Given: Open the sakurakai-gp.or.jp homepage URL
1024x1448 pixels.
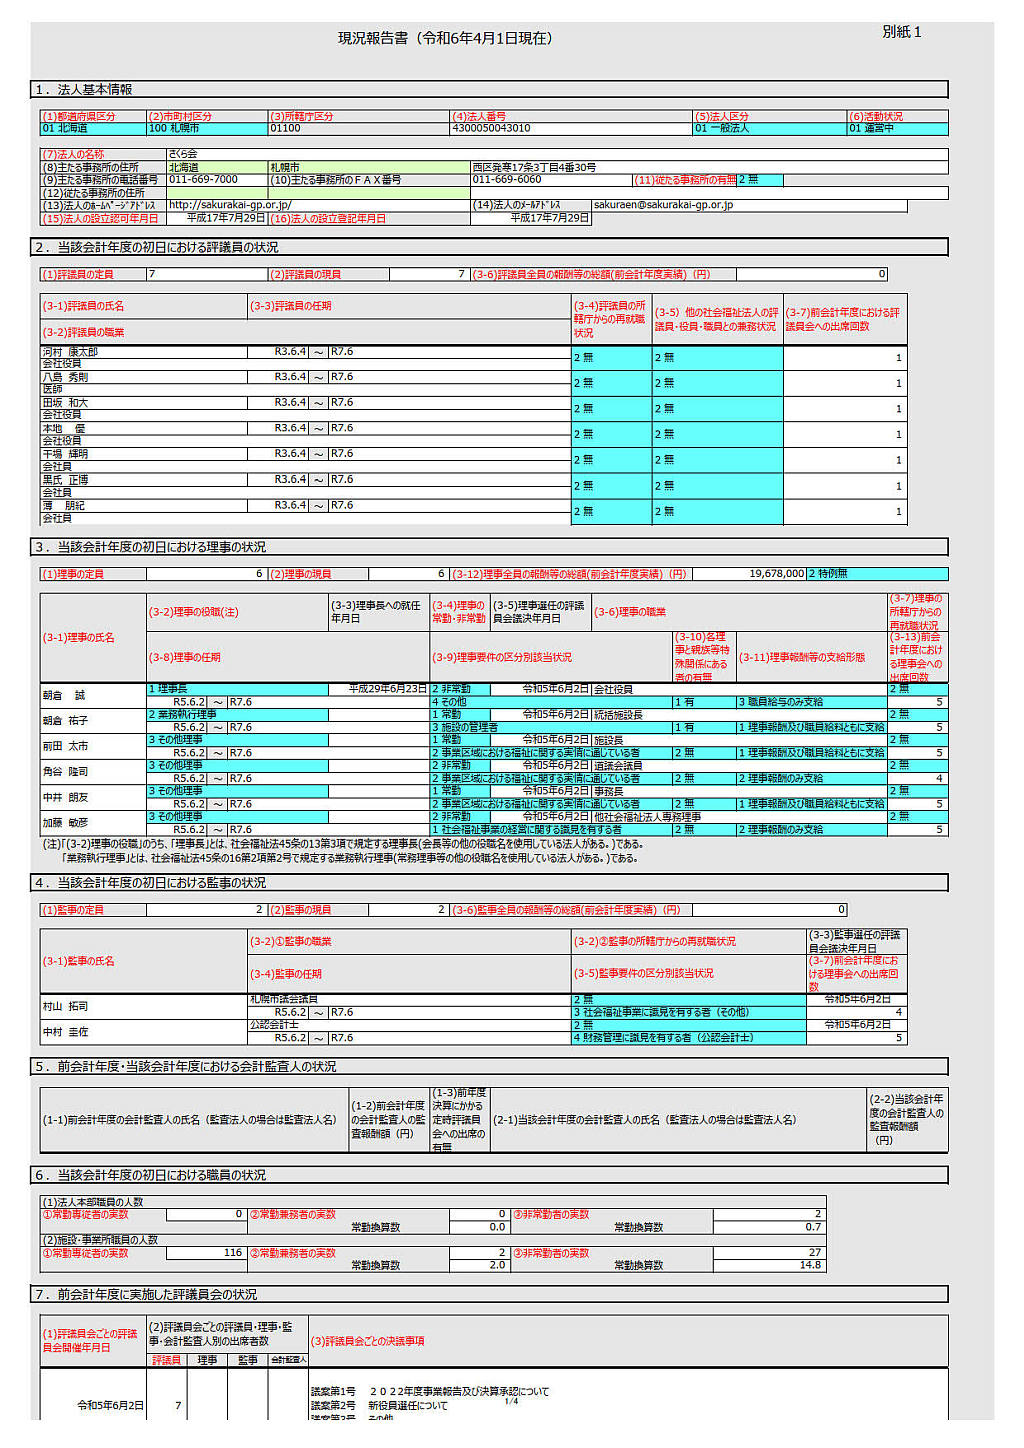Looking at the screenshot, I should coord(230,205).
